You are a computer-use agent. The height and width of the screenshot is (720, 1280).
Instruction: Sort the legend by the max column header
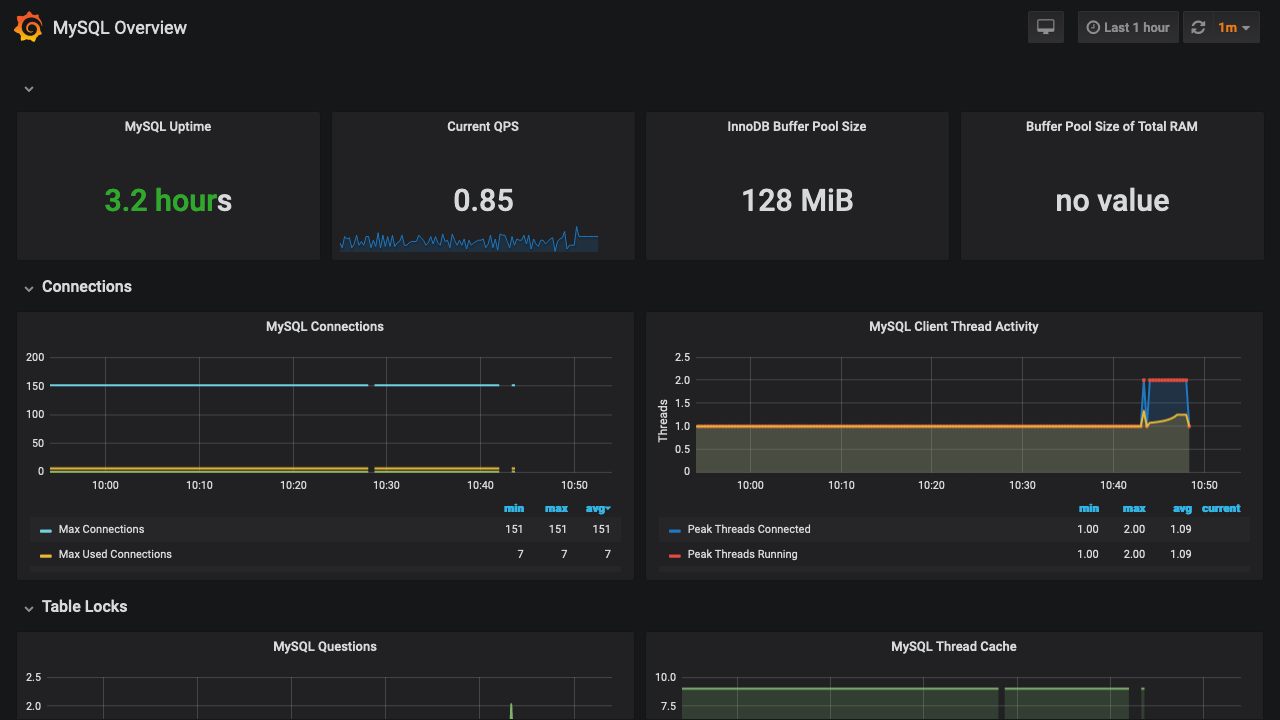point(556,508)
